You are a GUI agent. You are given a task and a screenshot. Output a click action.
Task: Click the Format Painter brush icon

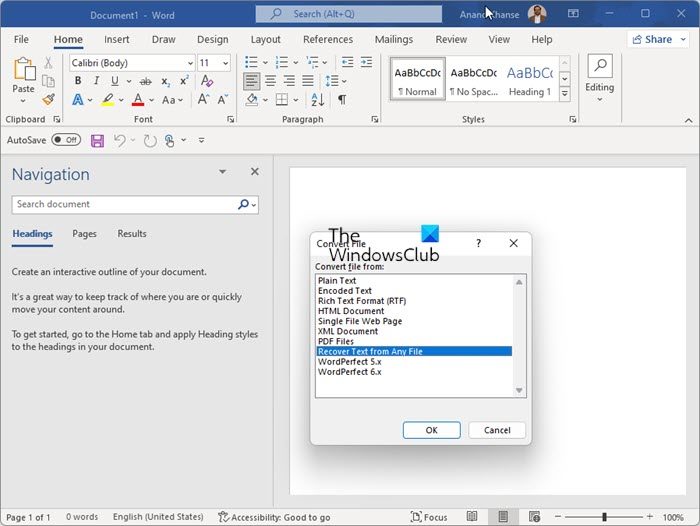point(48,100)
